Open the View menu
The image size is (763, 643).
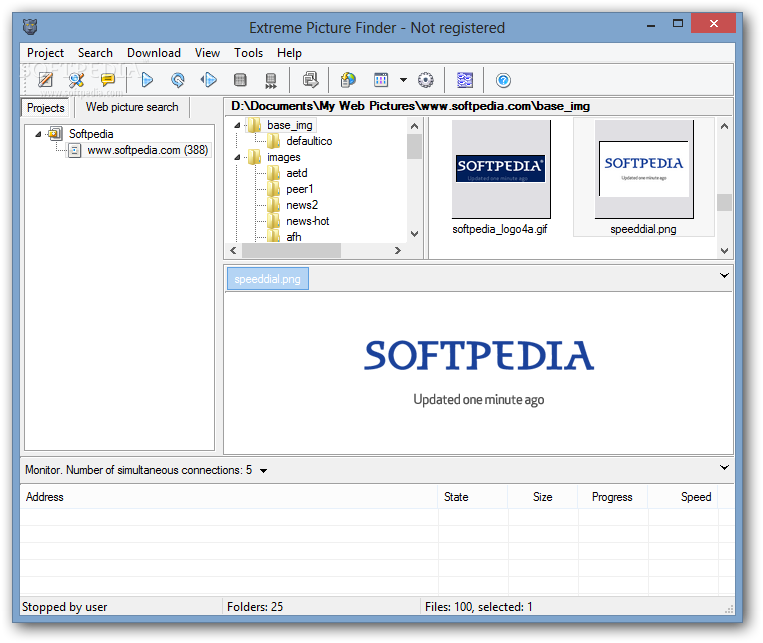coord(207,53)
